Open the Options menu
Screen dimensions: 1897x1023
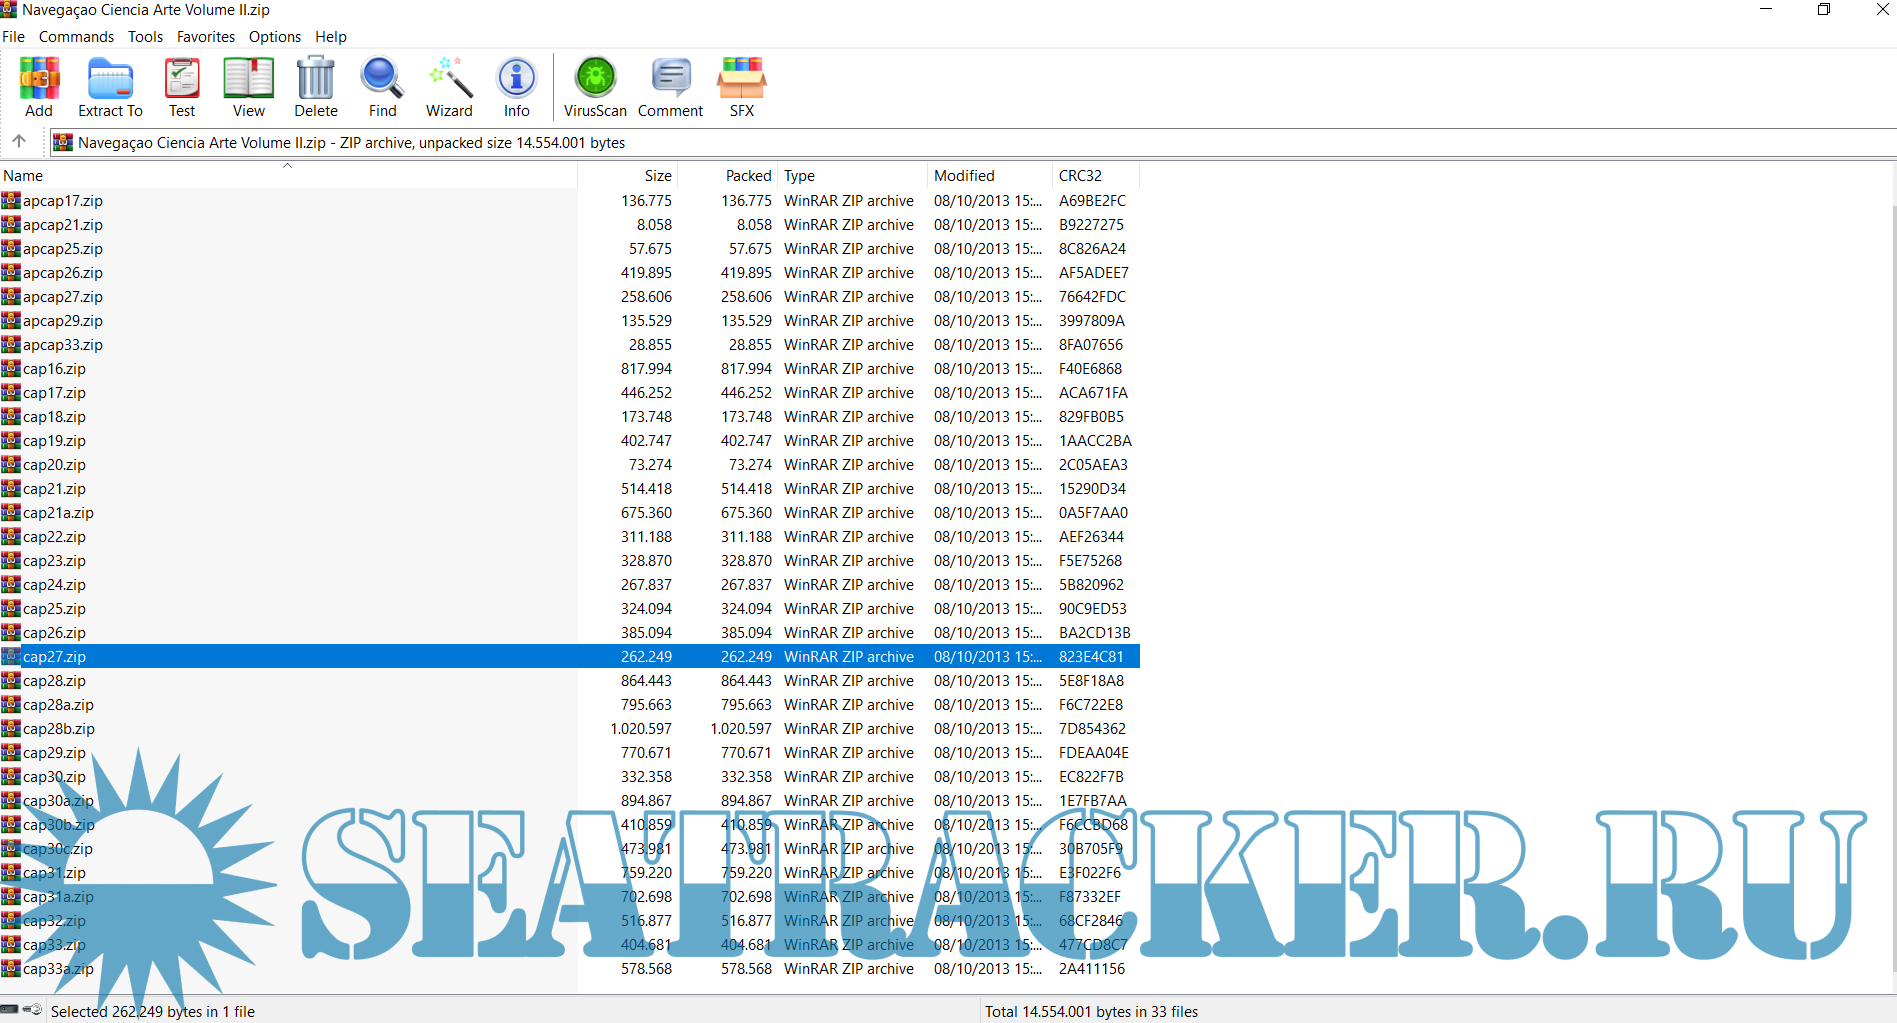pyautogui.click(x=274, y=37)
